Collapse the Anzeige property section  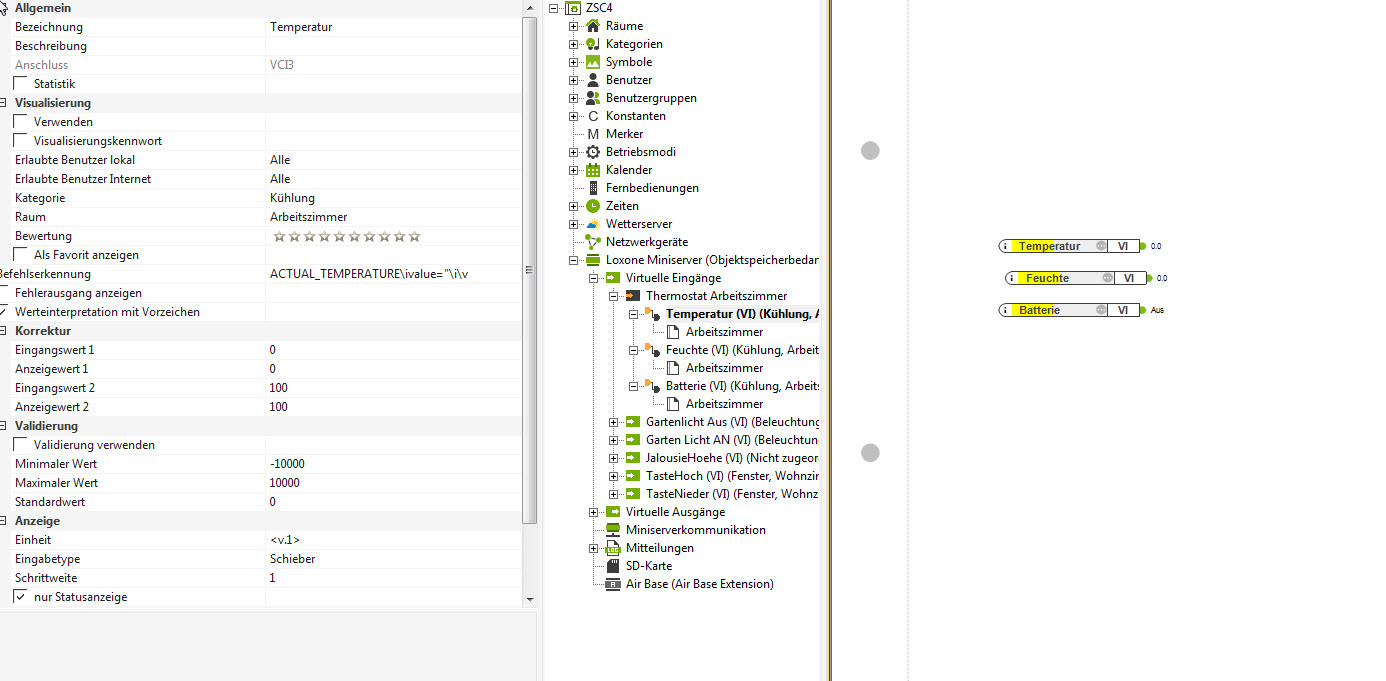pyautogui.click(x=4, y=521)
